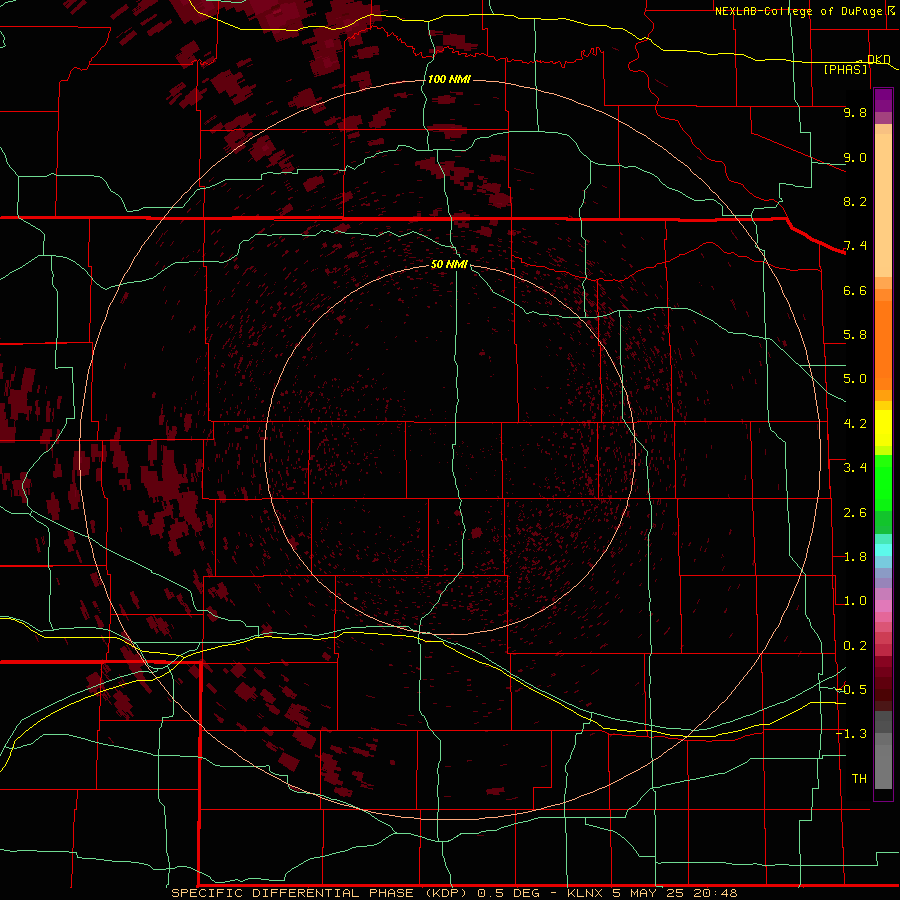Click the 9.0 value on color scale
This screenshot has height=900, width=900.
click(855, 157)
